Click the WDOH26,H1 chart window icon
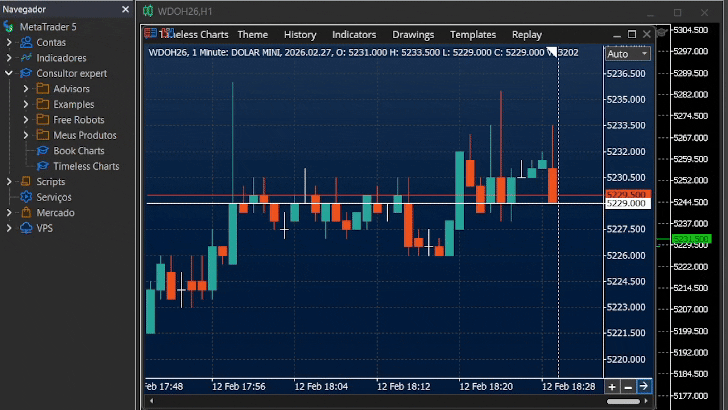Image resolution: width=728 pixels, height=410 pixels. [148, 11]
